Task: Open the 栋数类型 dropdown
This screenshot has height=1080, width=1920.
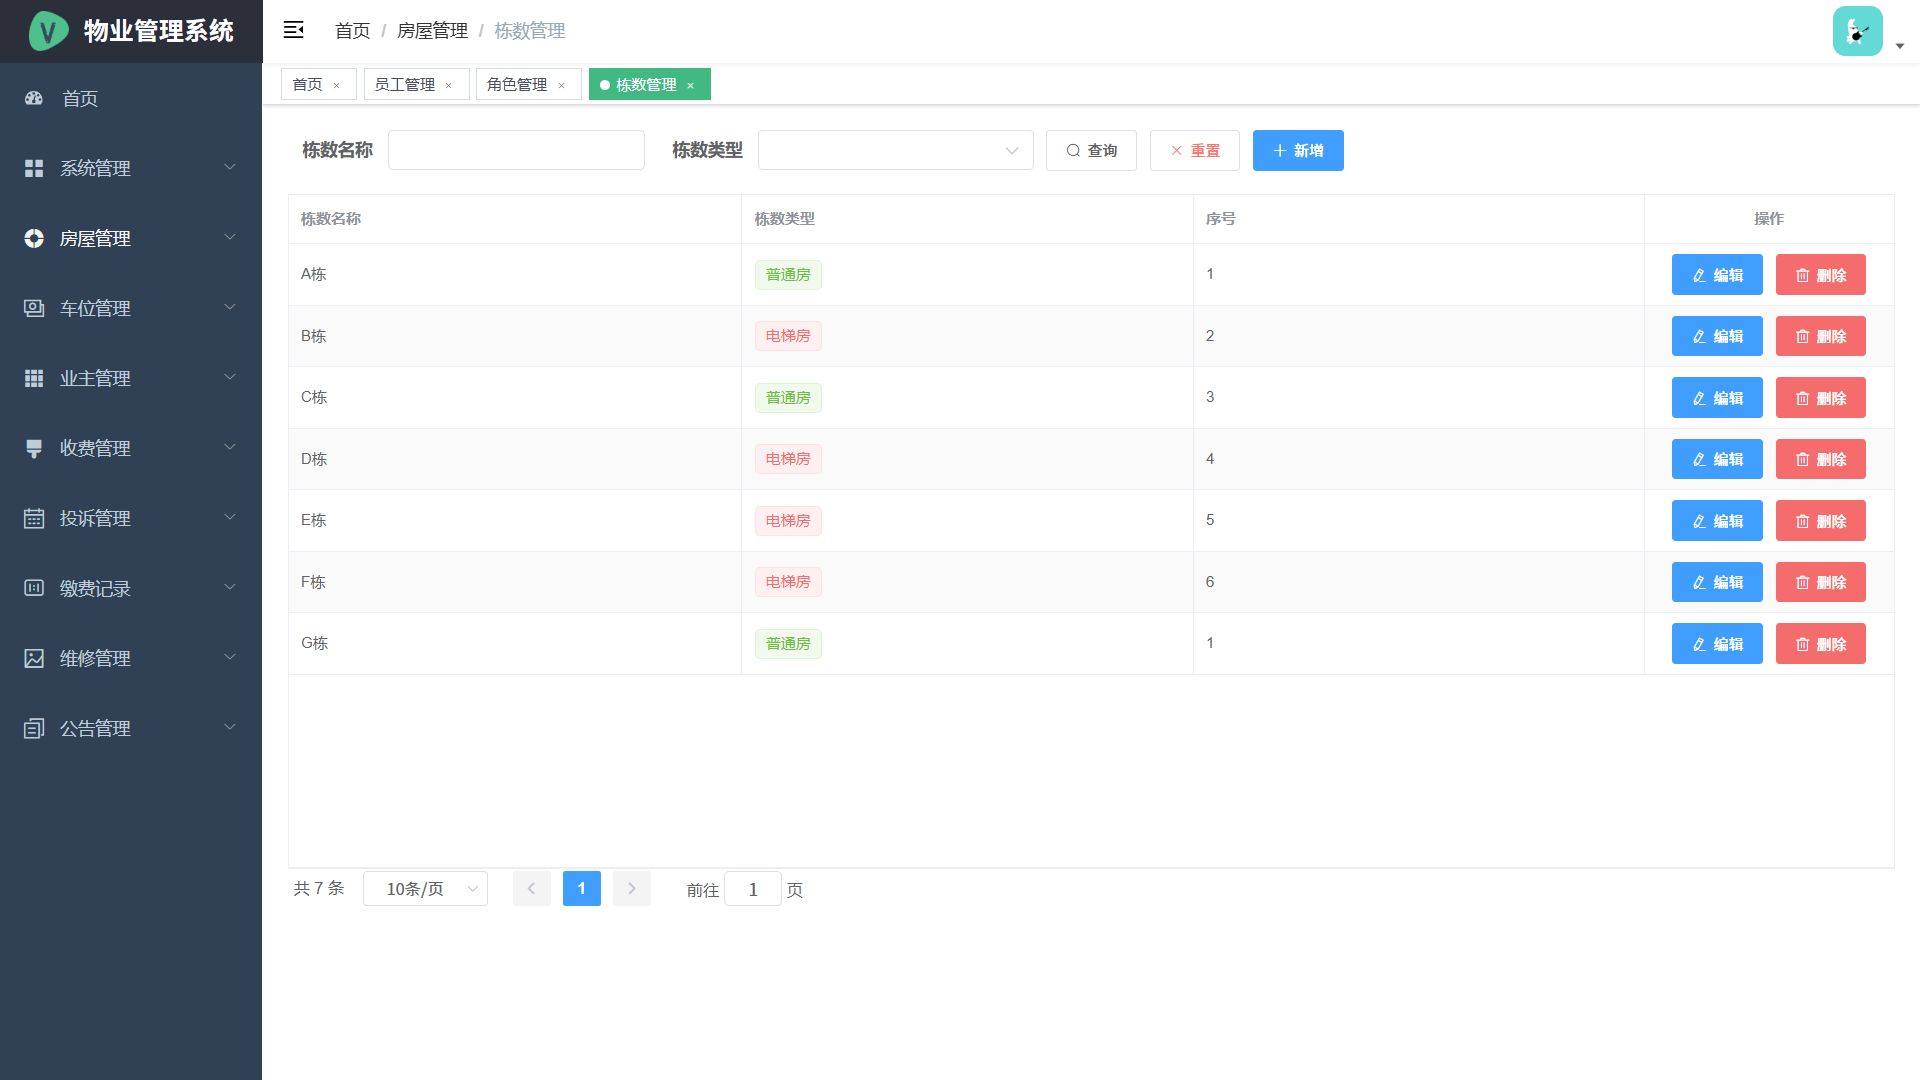Action: pyautogui.click(x=895, y=150)
